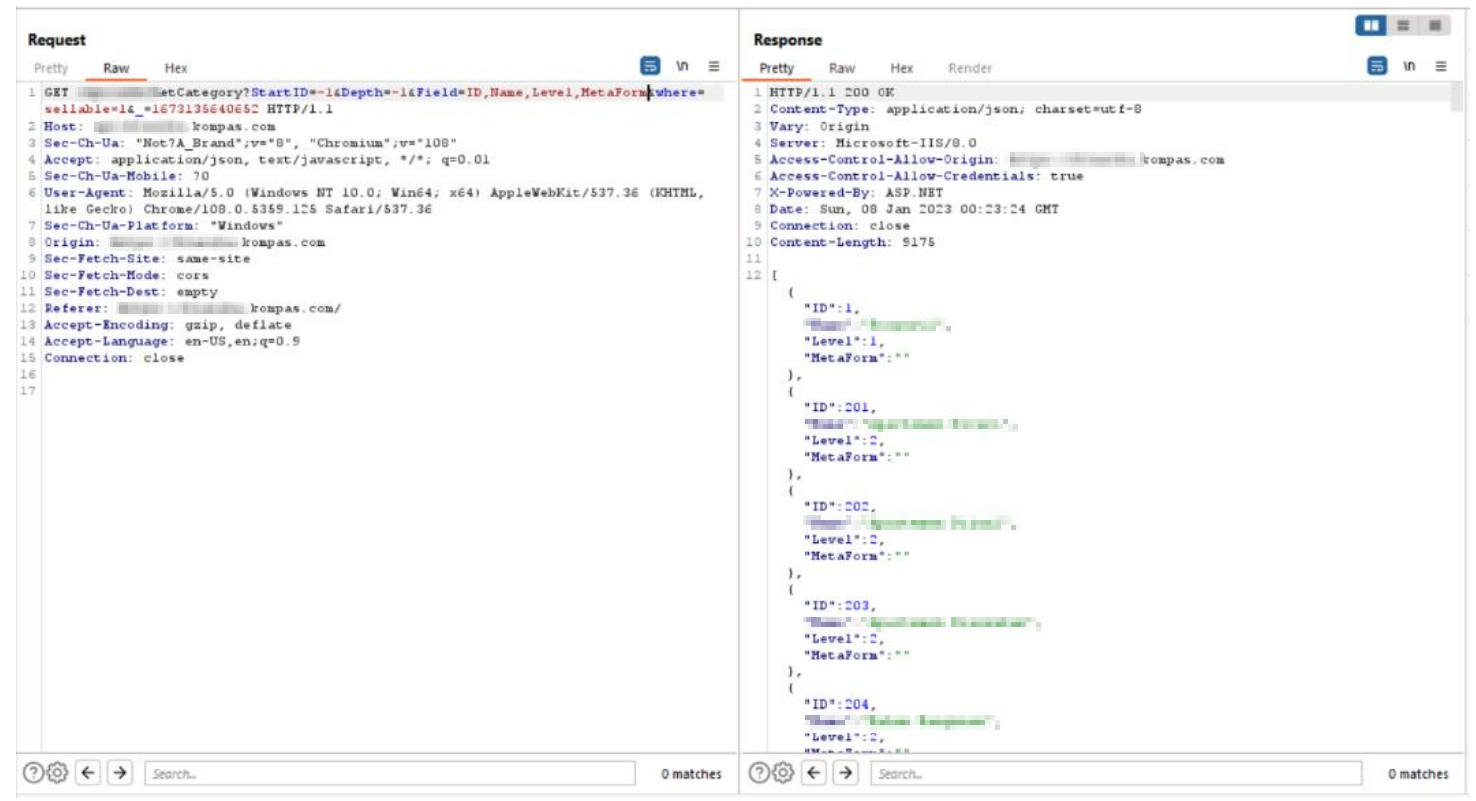The width and height of the screenshot is (1476, 801).
Task: Toggle the \n display in the Response panel
Action: coord(1409,67)
